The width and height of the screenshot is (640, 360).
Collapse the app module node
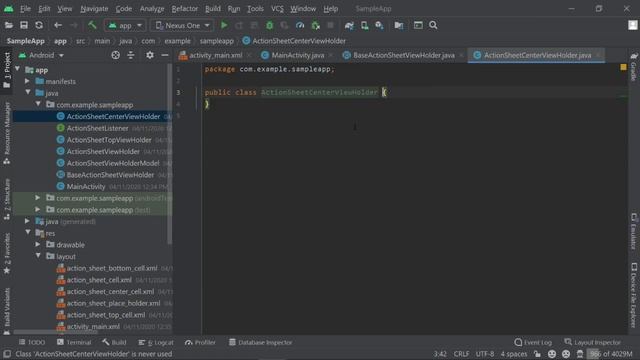click(x=18, y=69)
